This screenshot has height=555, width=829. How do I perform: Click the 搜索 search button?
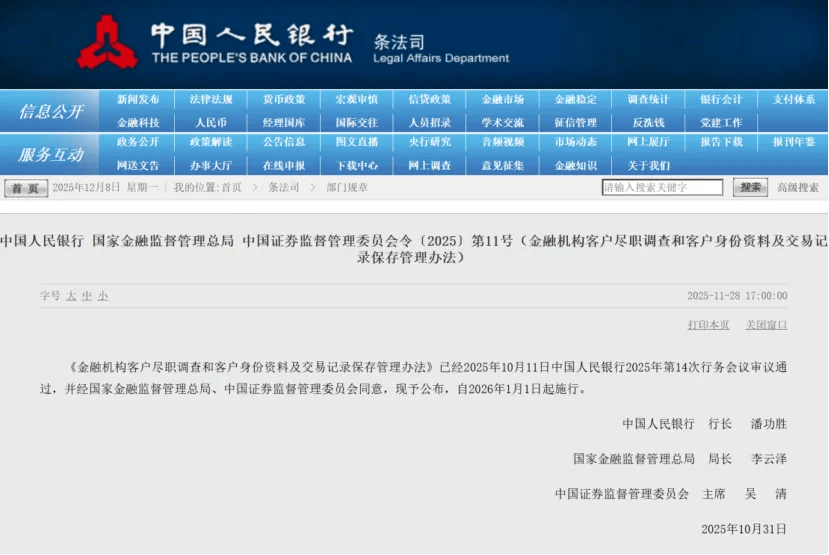pyautogui.click(x=750, y=187)
